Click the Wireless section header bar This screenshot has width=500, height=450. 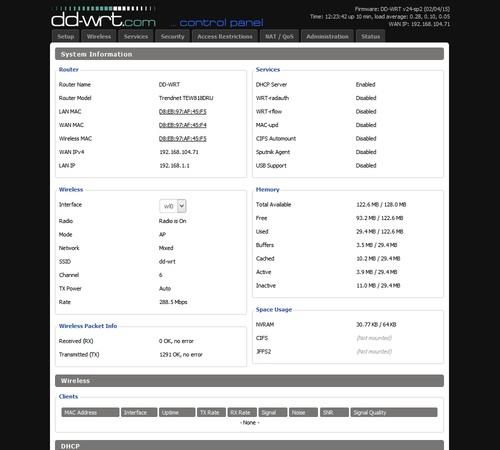click(x=249, y=381)
